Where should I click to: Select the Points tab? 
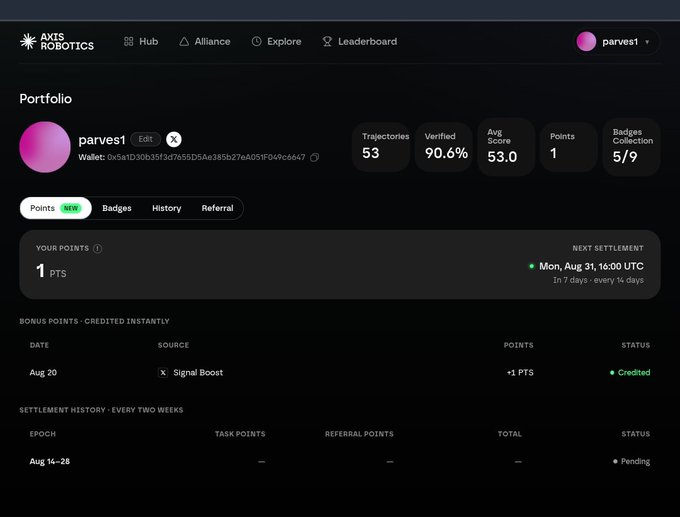tap(56, 208)
